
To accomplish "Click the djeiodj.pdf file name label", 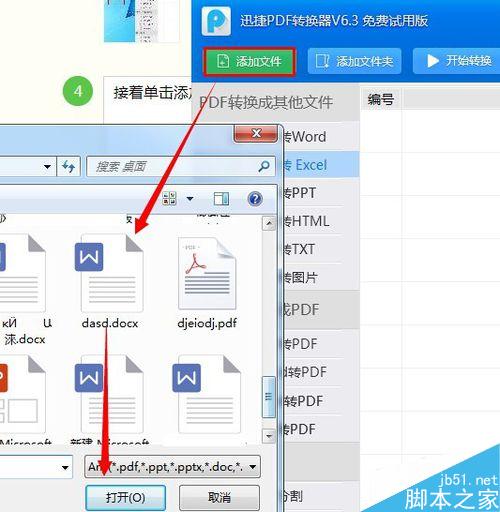I will click(207, 323).
